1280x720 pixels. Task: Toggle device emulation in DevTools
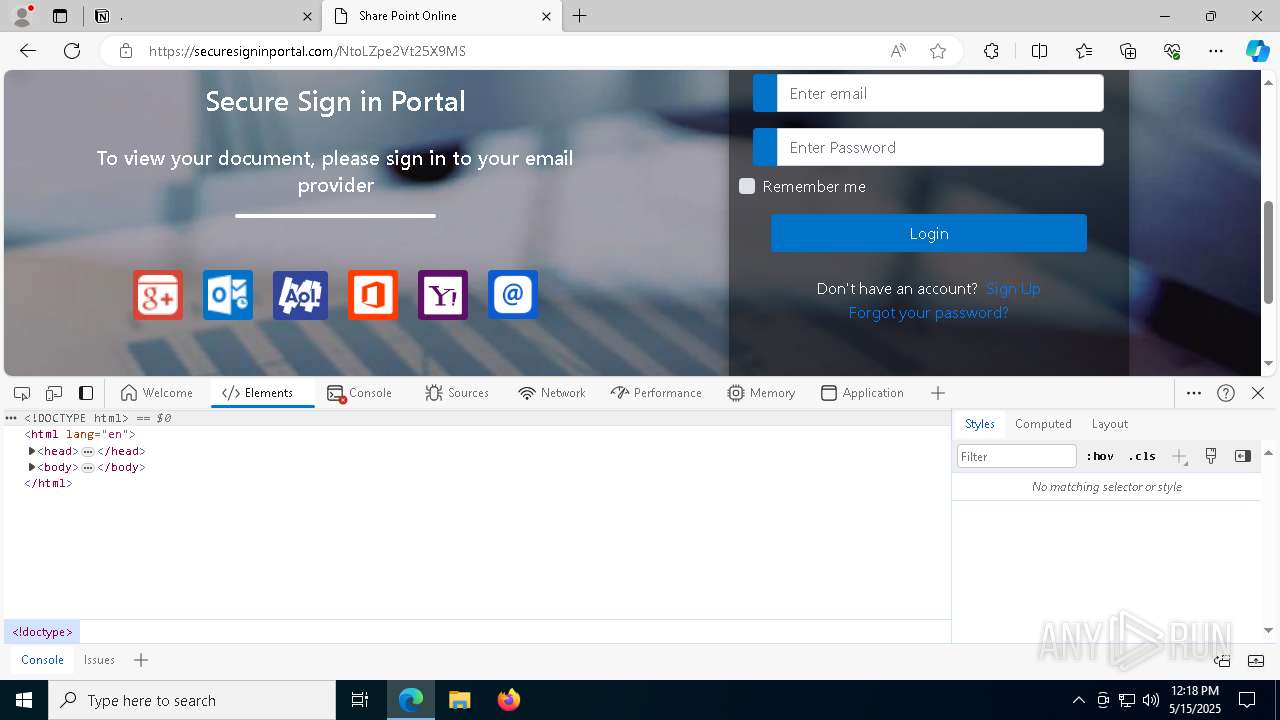[54, 393]
